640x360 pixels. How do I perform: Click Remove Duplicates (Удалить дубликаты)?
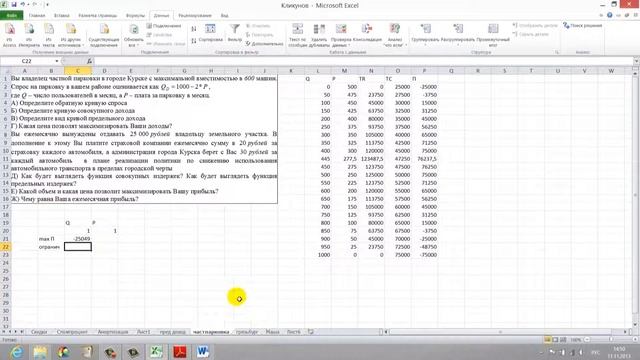[319, 35]
